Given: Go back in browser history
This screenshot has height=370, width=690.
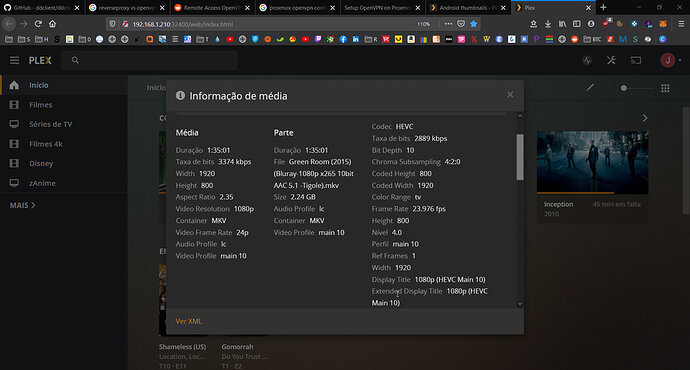Looking at the screenshot, I should pos(9,24).
